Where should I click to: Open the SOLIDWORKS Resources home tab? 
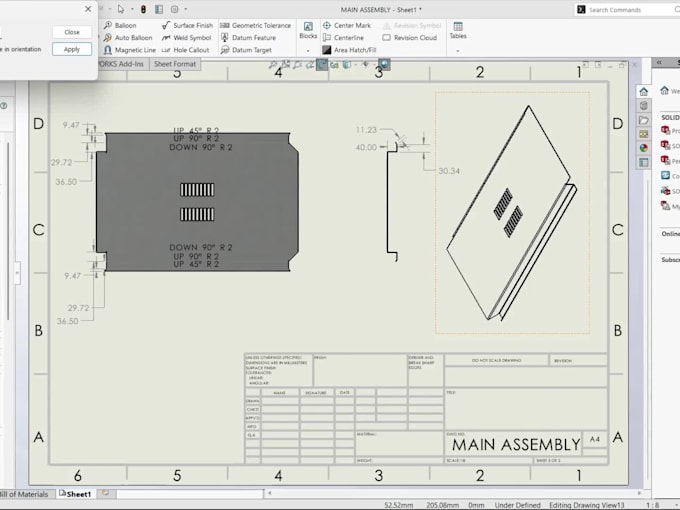pyautogui.click(x=644, y=92)
